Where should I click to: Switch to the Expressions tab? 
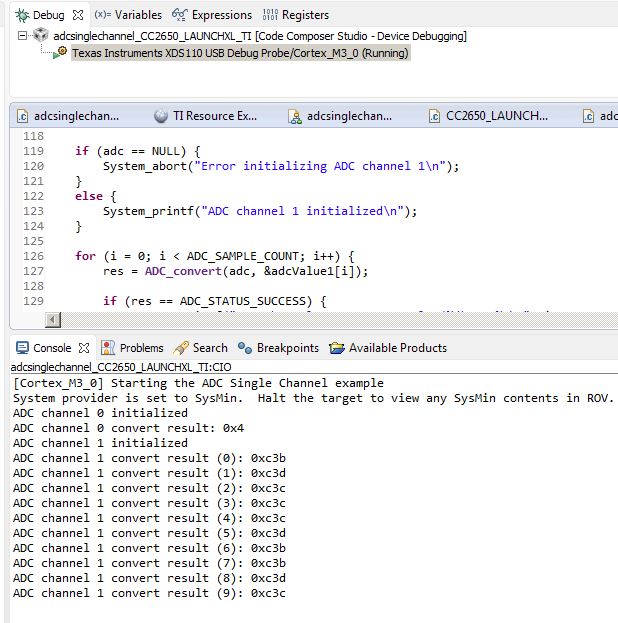(212, 15)
